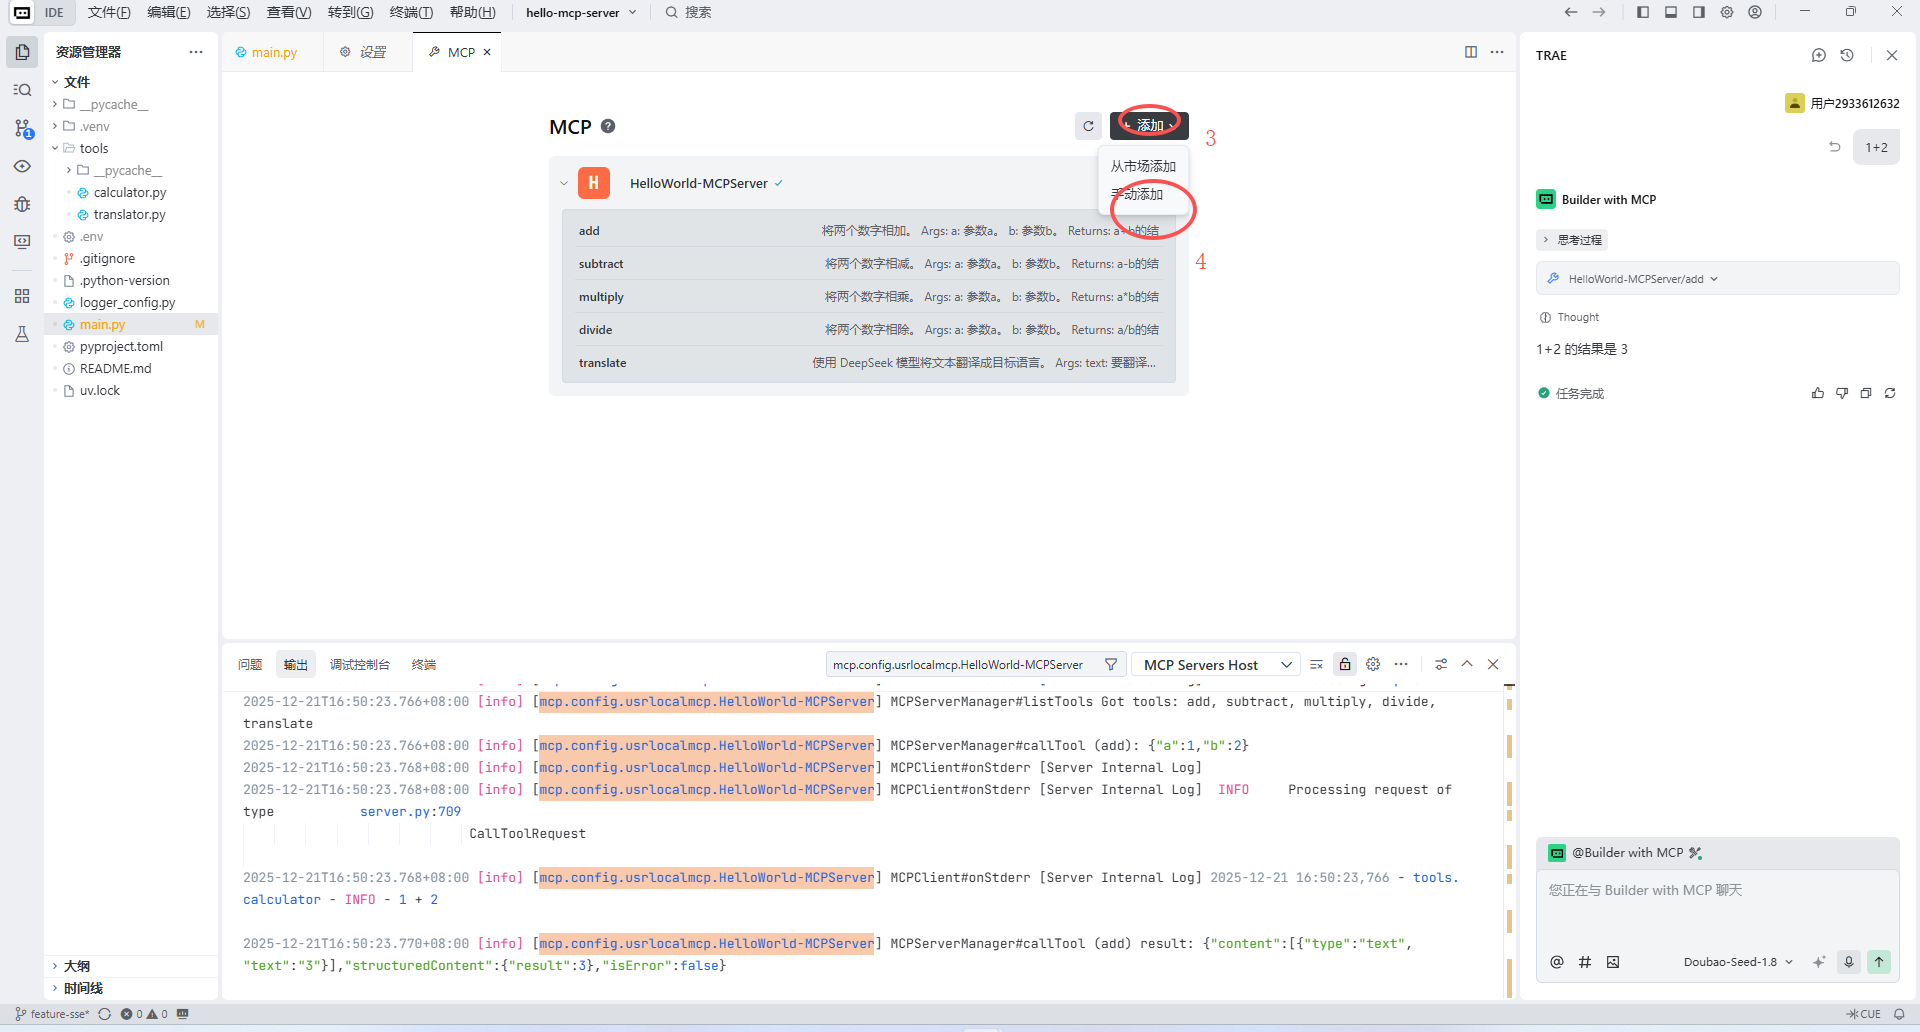Toggle the bottom panel layout

[x=1671, y=12]
